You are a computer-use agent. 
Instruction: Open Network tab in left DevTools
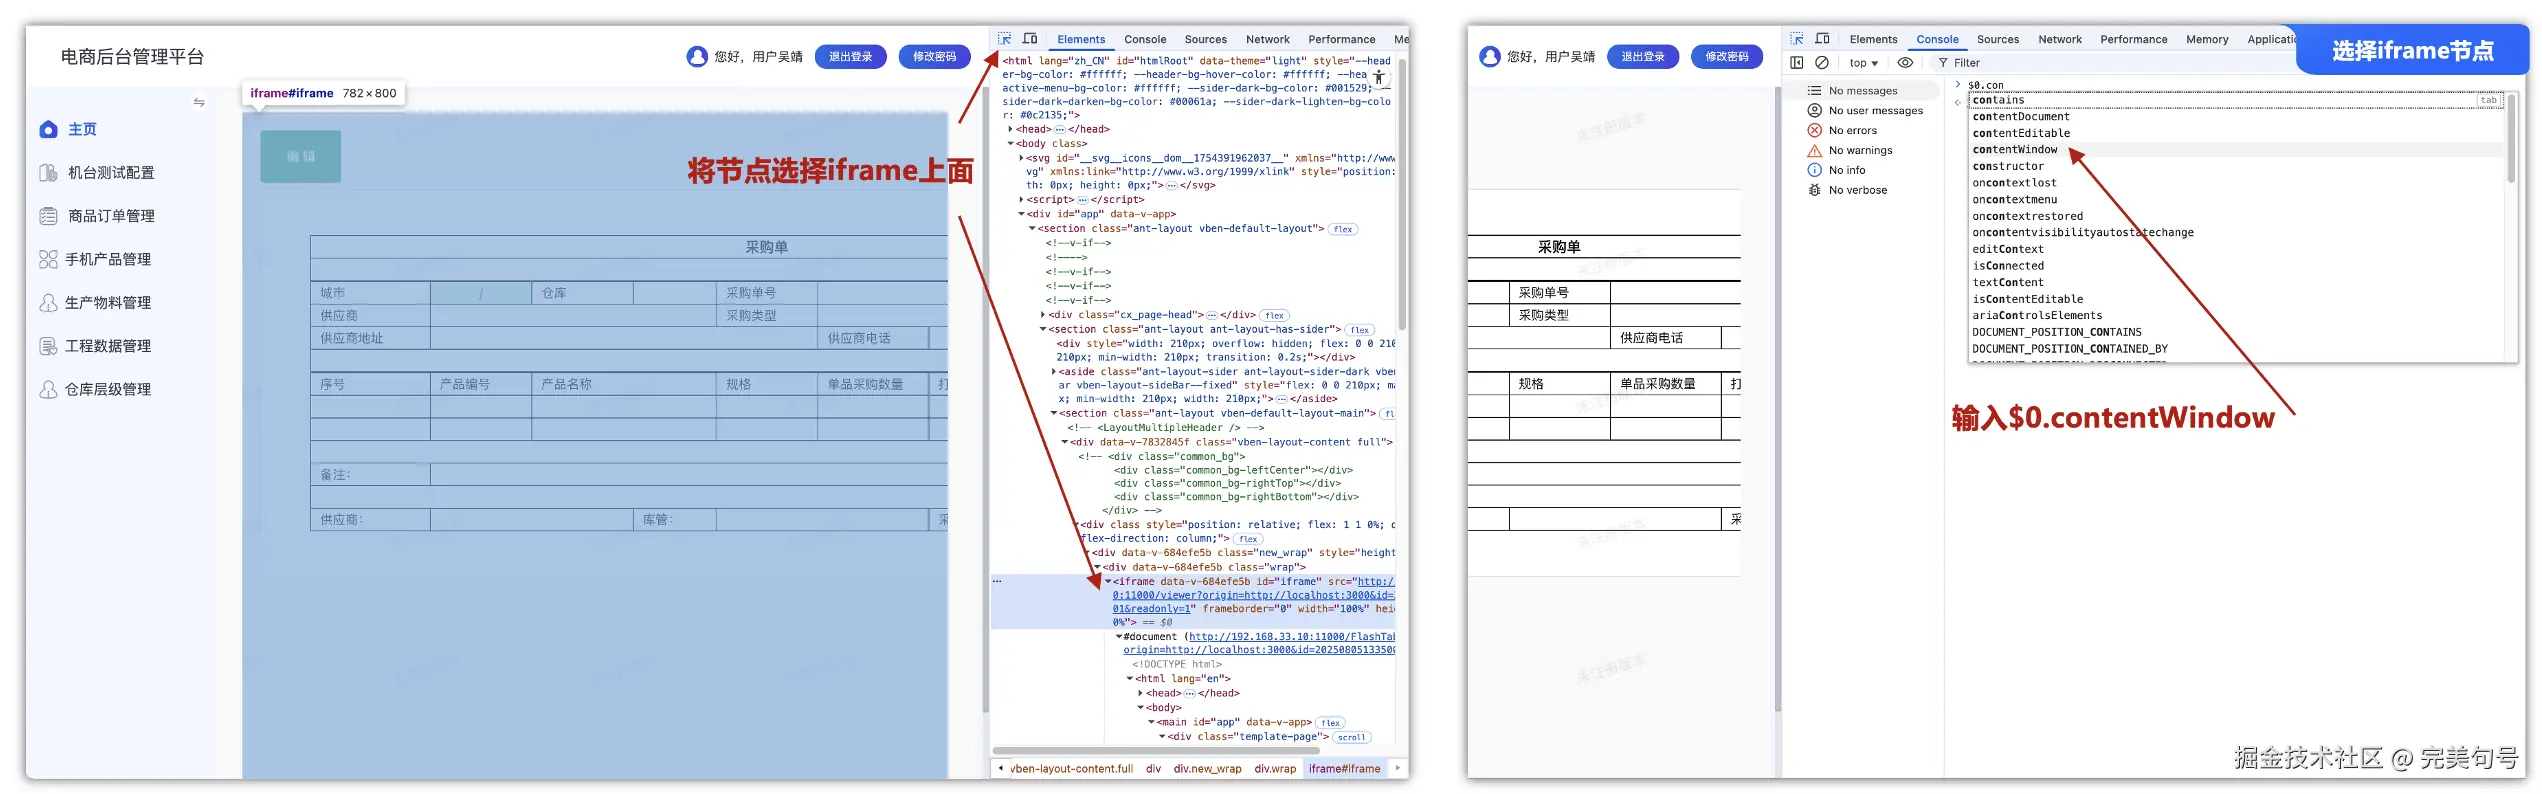coord(1267,39)
